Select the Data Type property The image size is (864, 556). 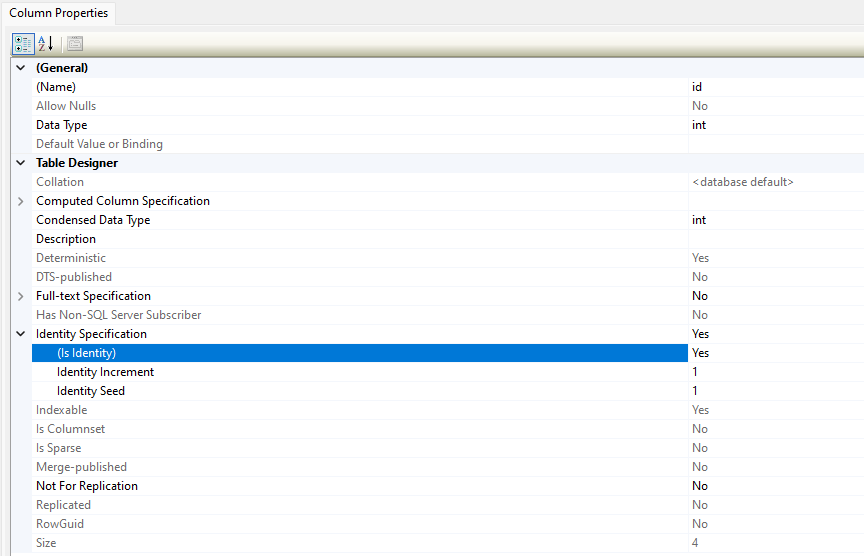coord(360,125)
